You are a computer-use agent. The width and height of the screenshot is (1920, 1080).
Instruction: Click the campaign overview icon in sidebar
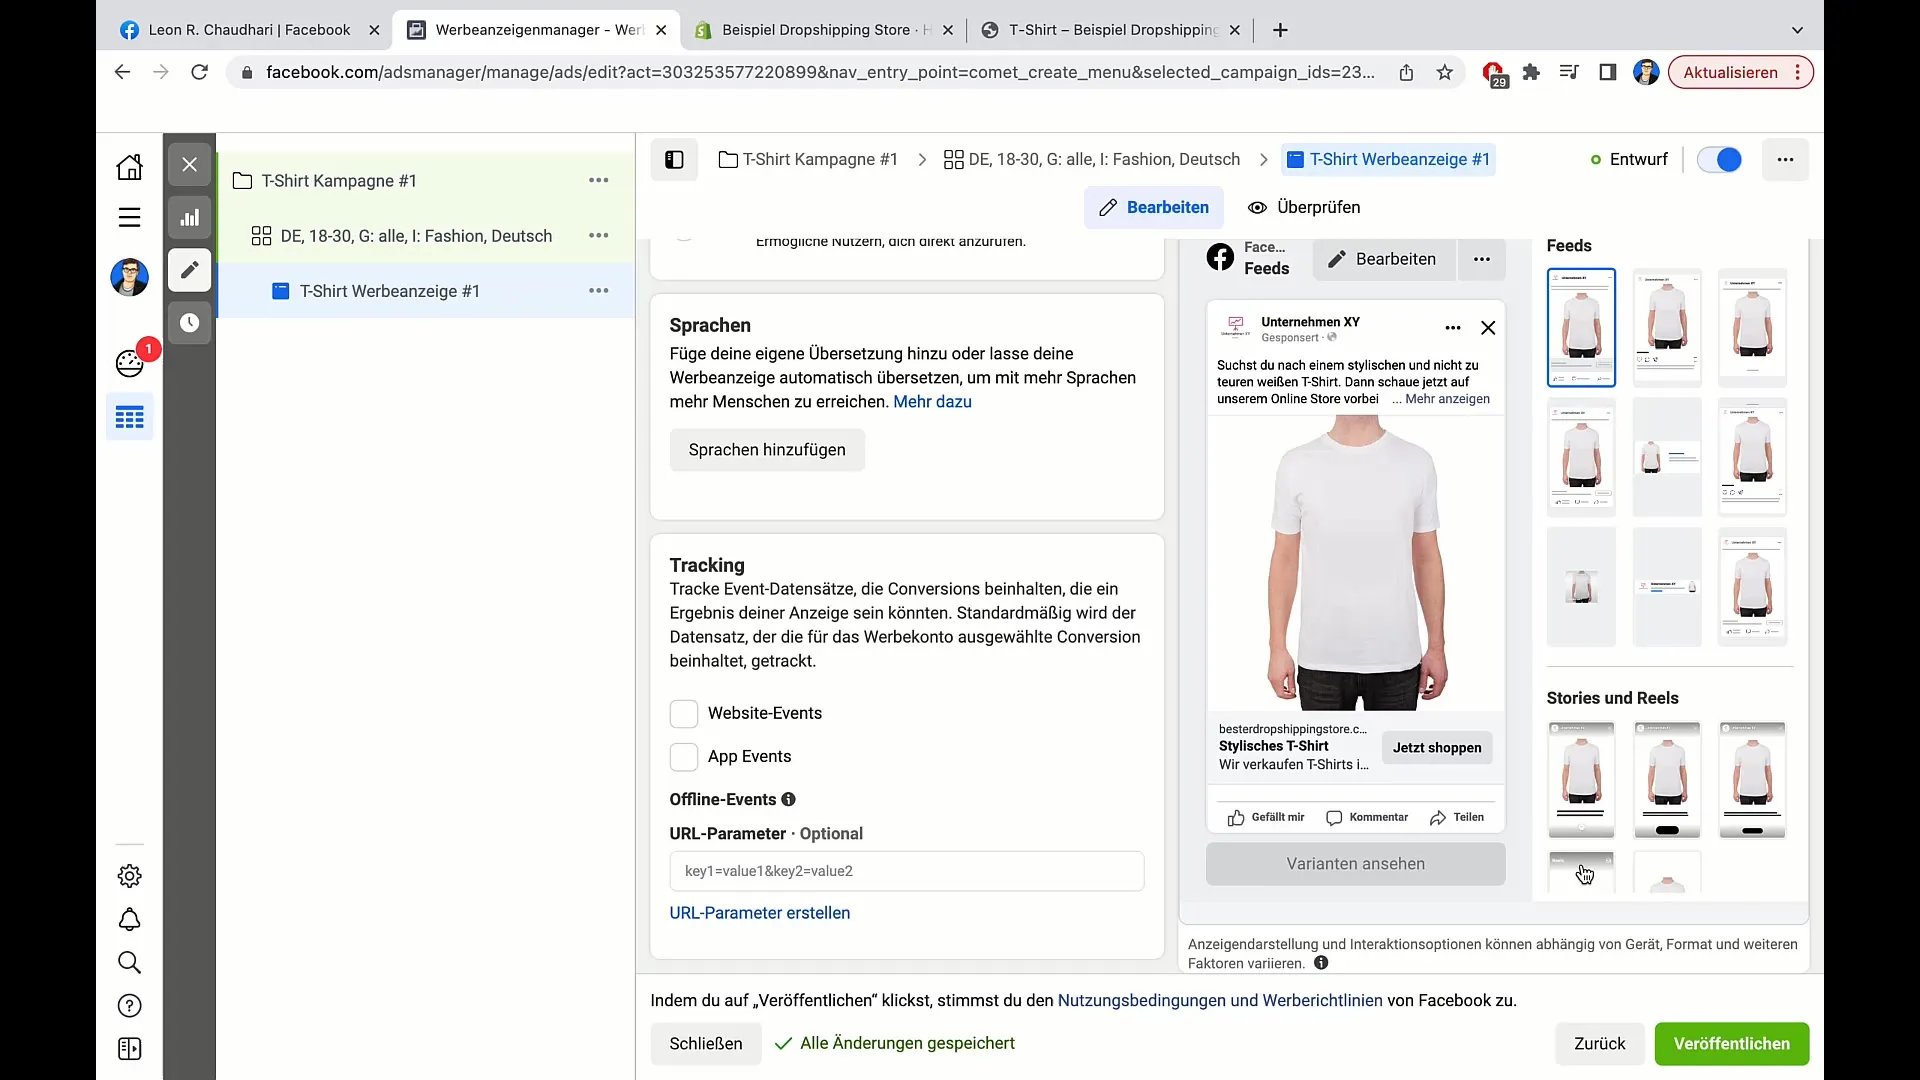[x=190, y=218]
